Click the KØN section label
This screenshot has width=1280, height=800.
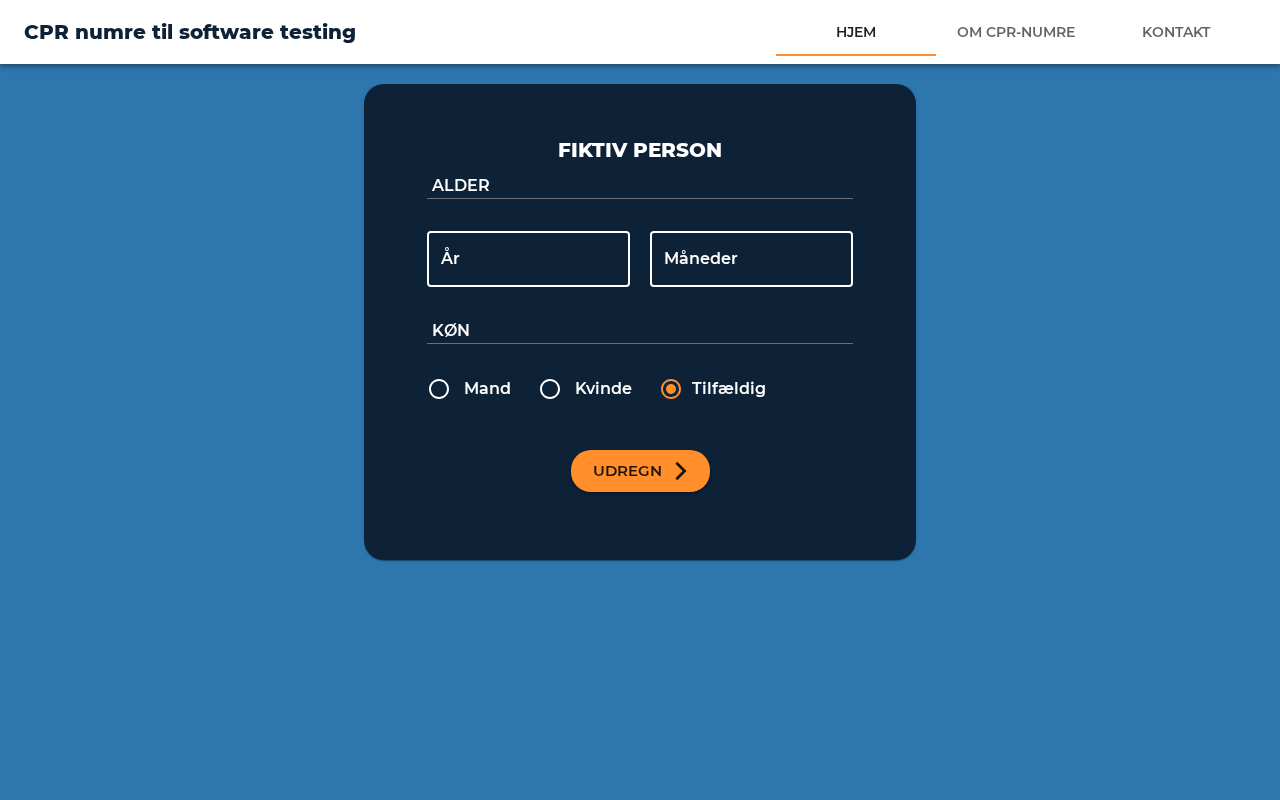click(x=451, y=330)
